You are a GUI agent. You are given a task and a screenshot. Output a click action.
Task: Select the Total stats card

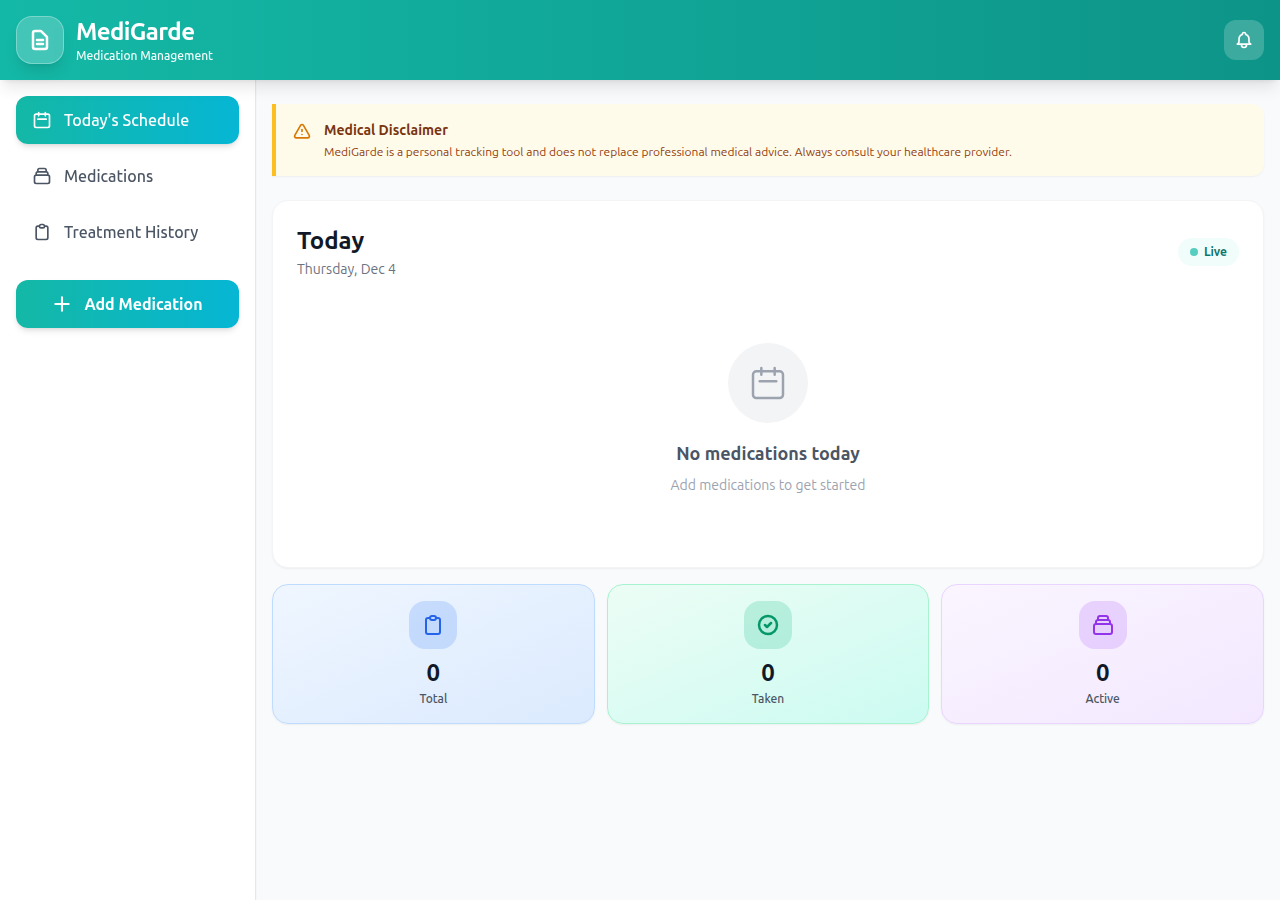pos(433,654)
